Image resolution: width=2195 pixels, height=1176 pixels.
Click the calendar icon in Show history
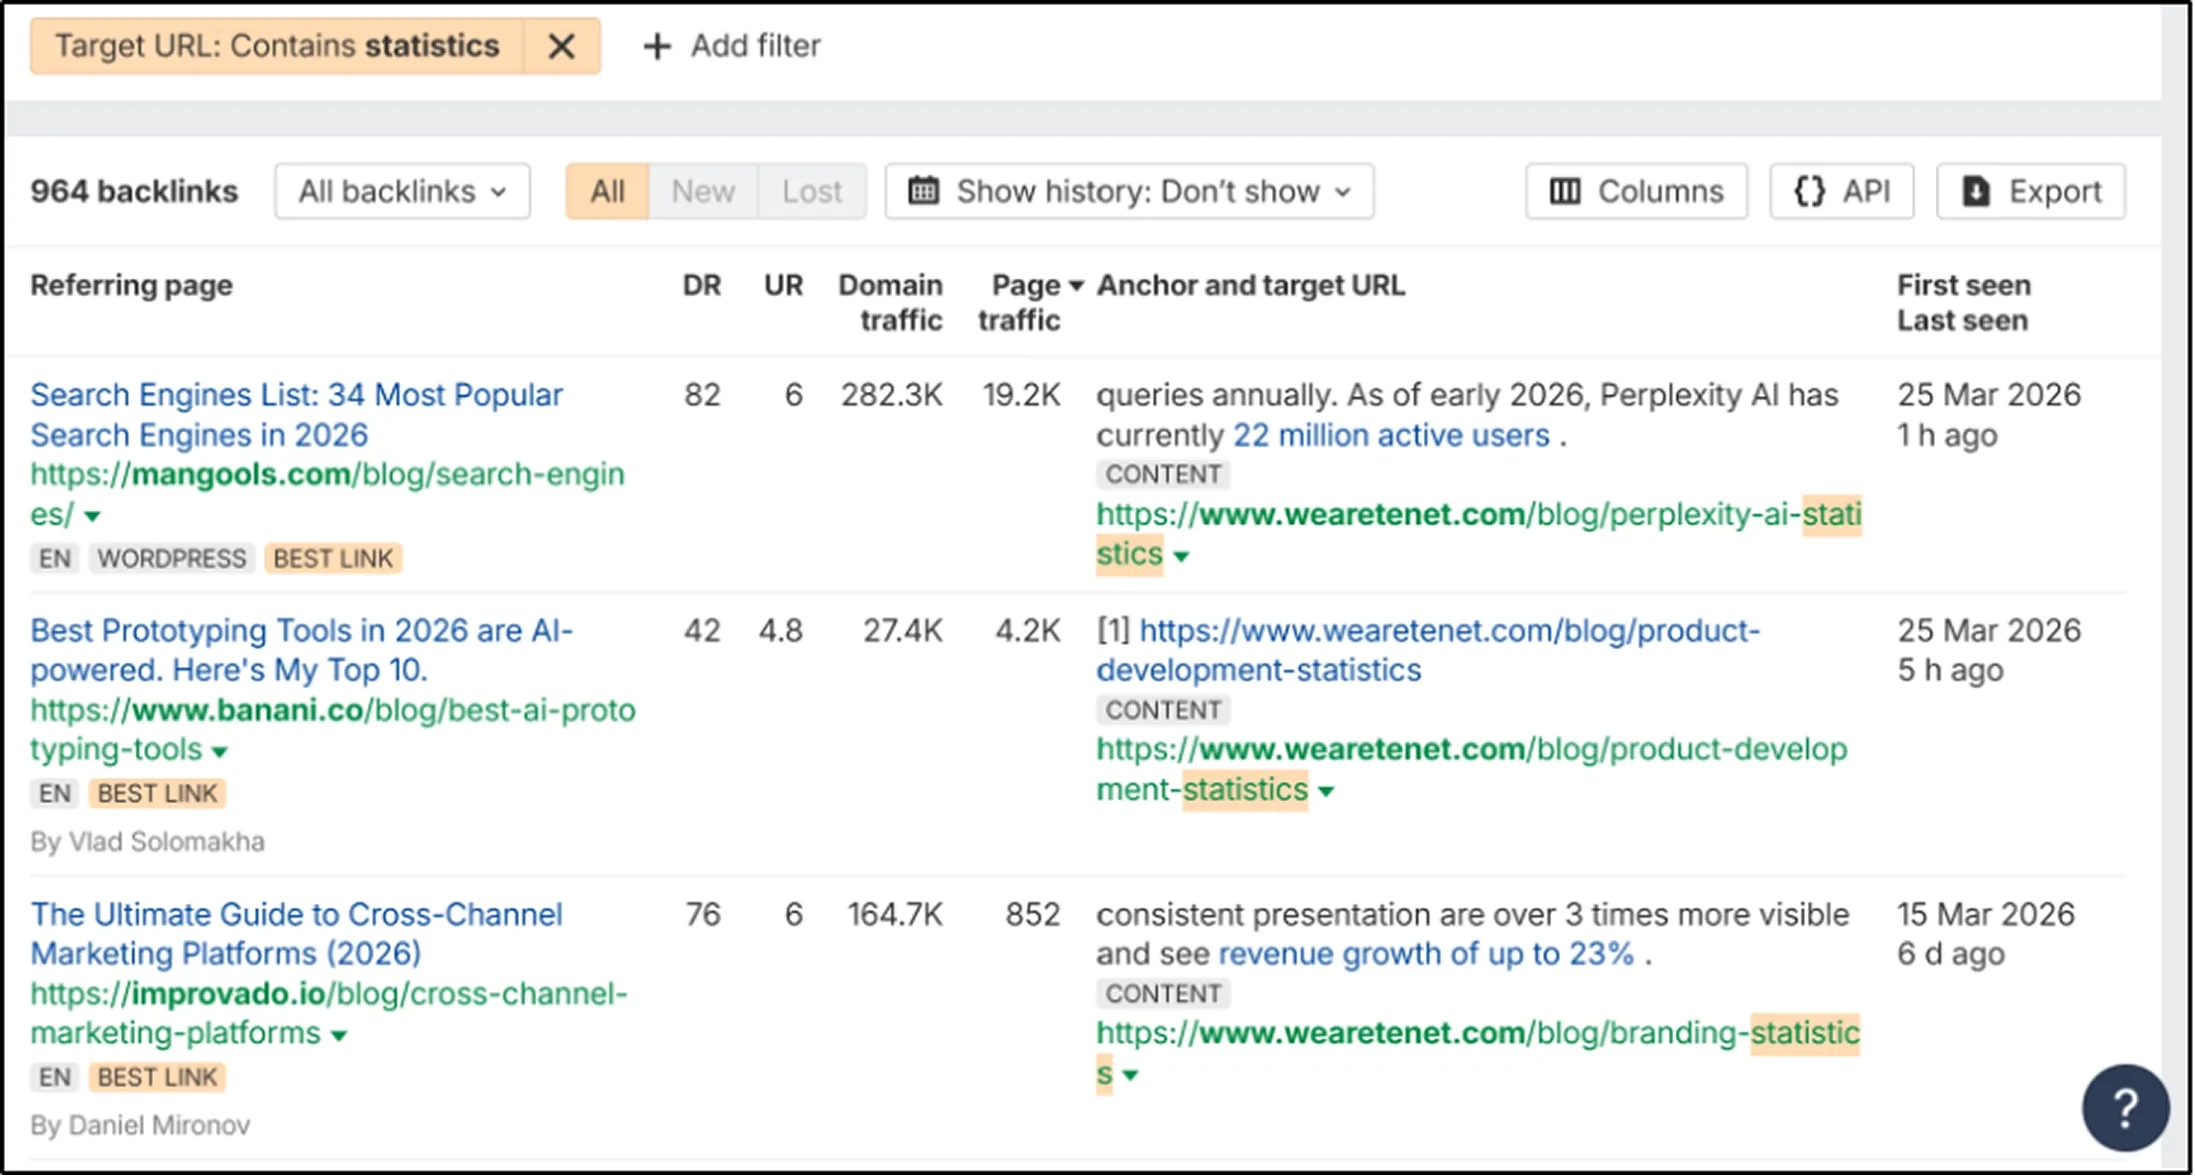[923, 190]
